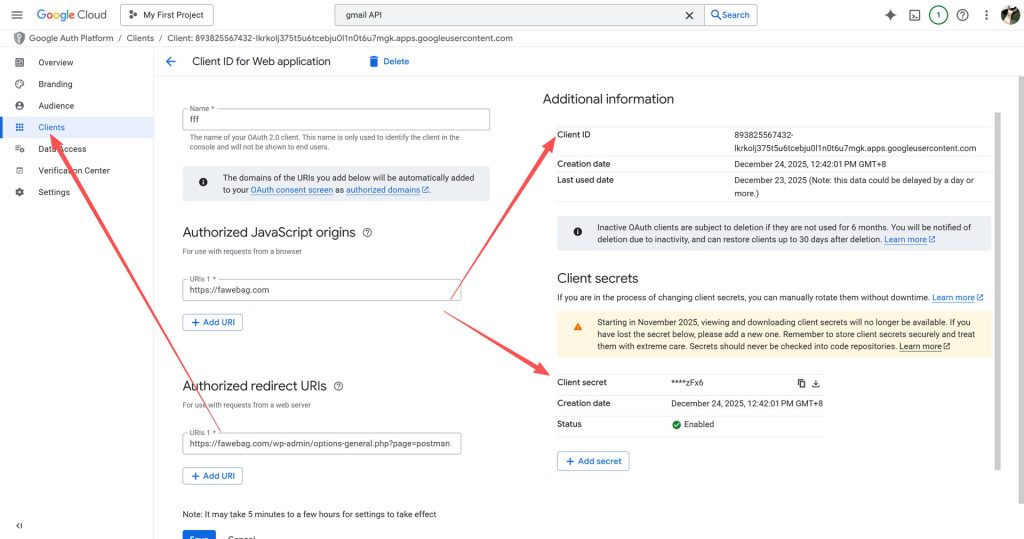Collapse the left navigation sidebar
This screenshot has height=539, width=1024.
pyautogui.click(x=19, y=525)
